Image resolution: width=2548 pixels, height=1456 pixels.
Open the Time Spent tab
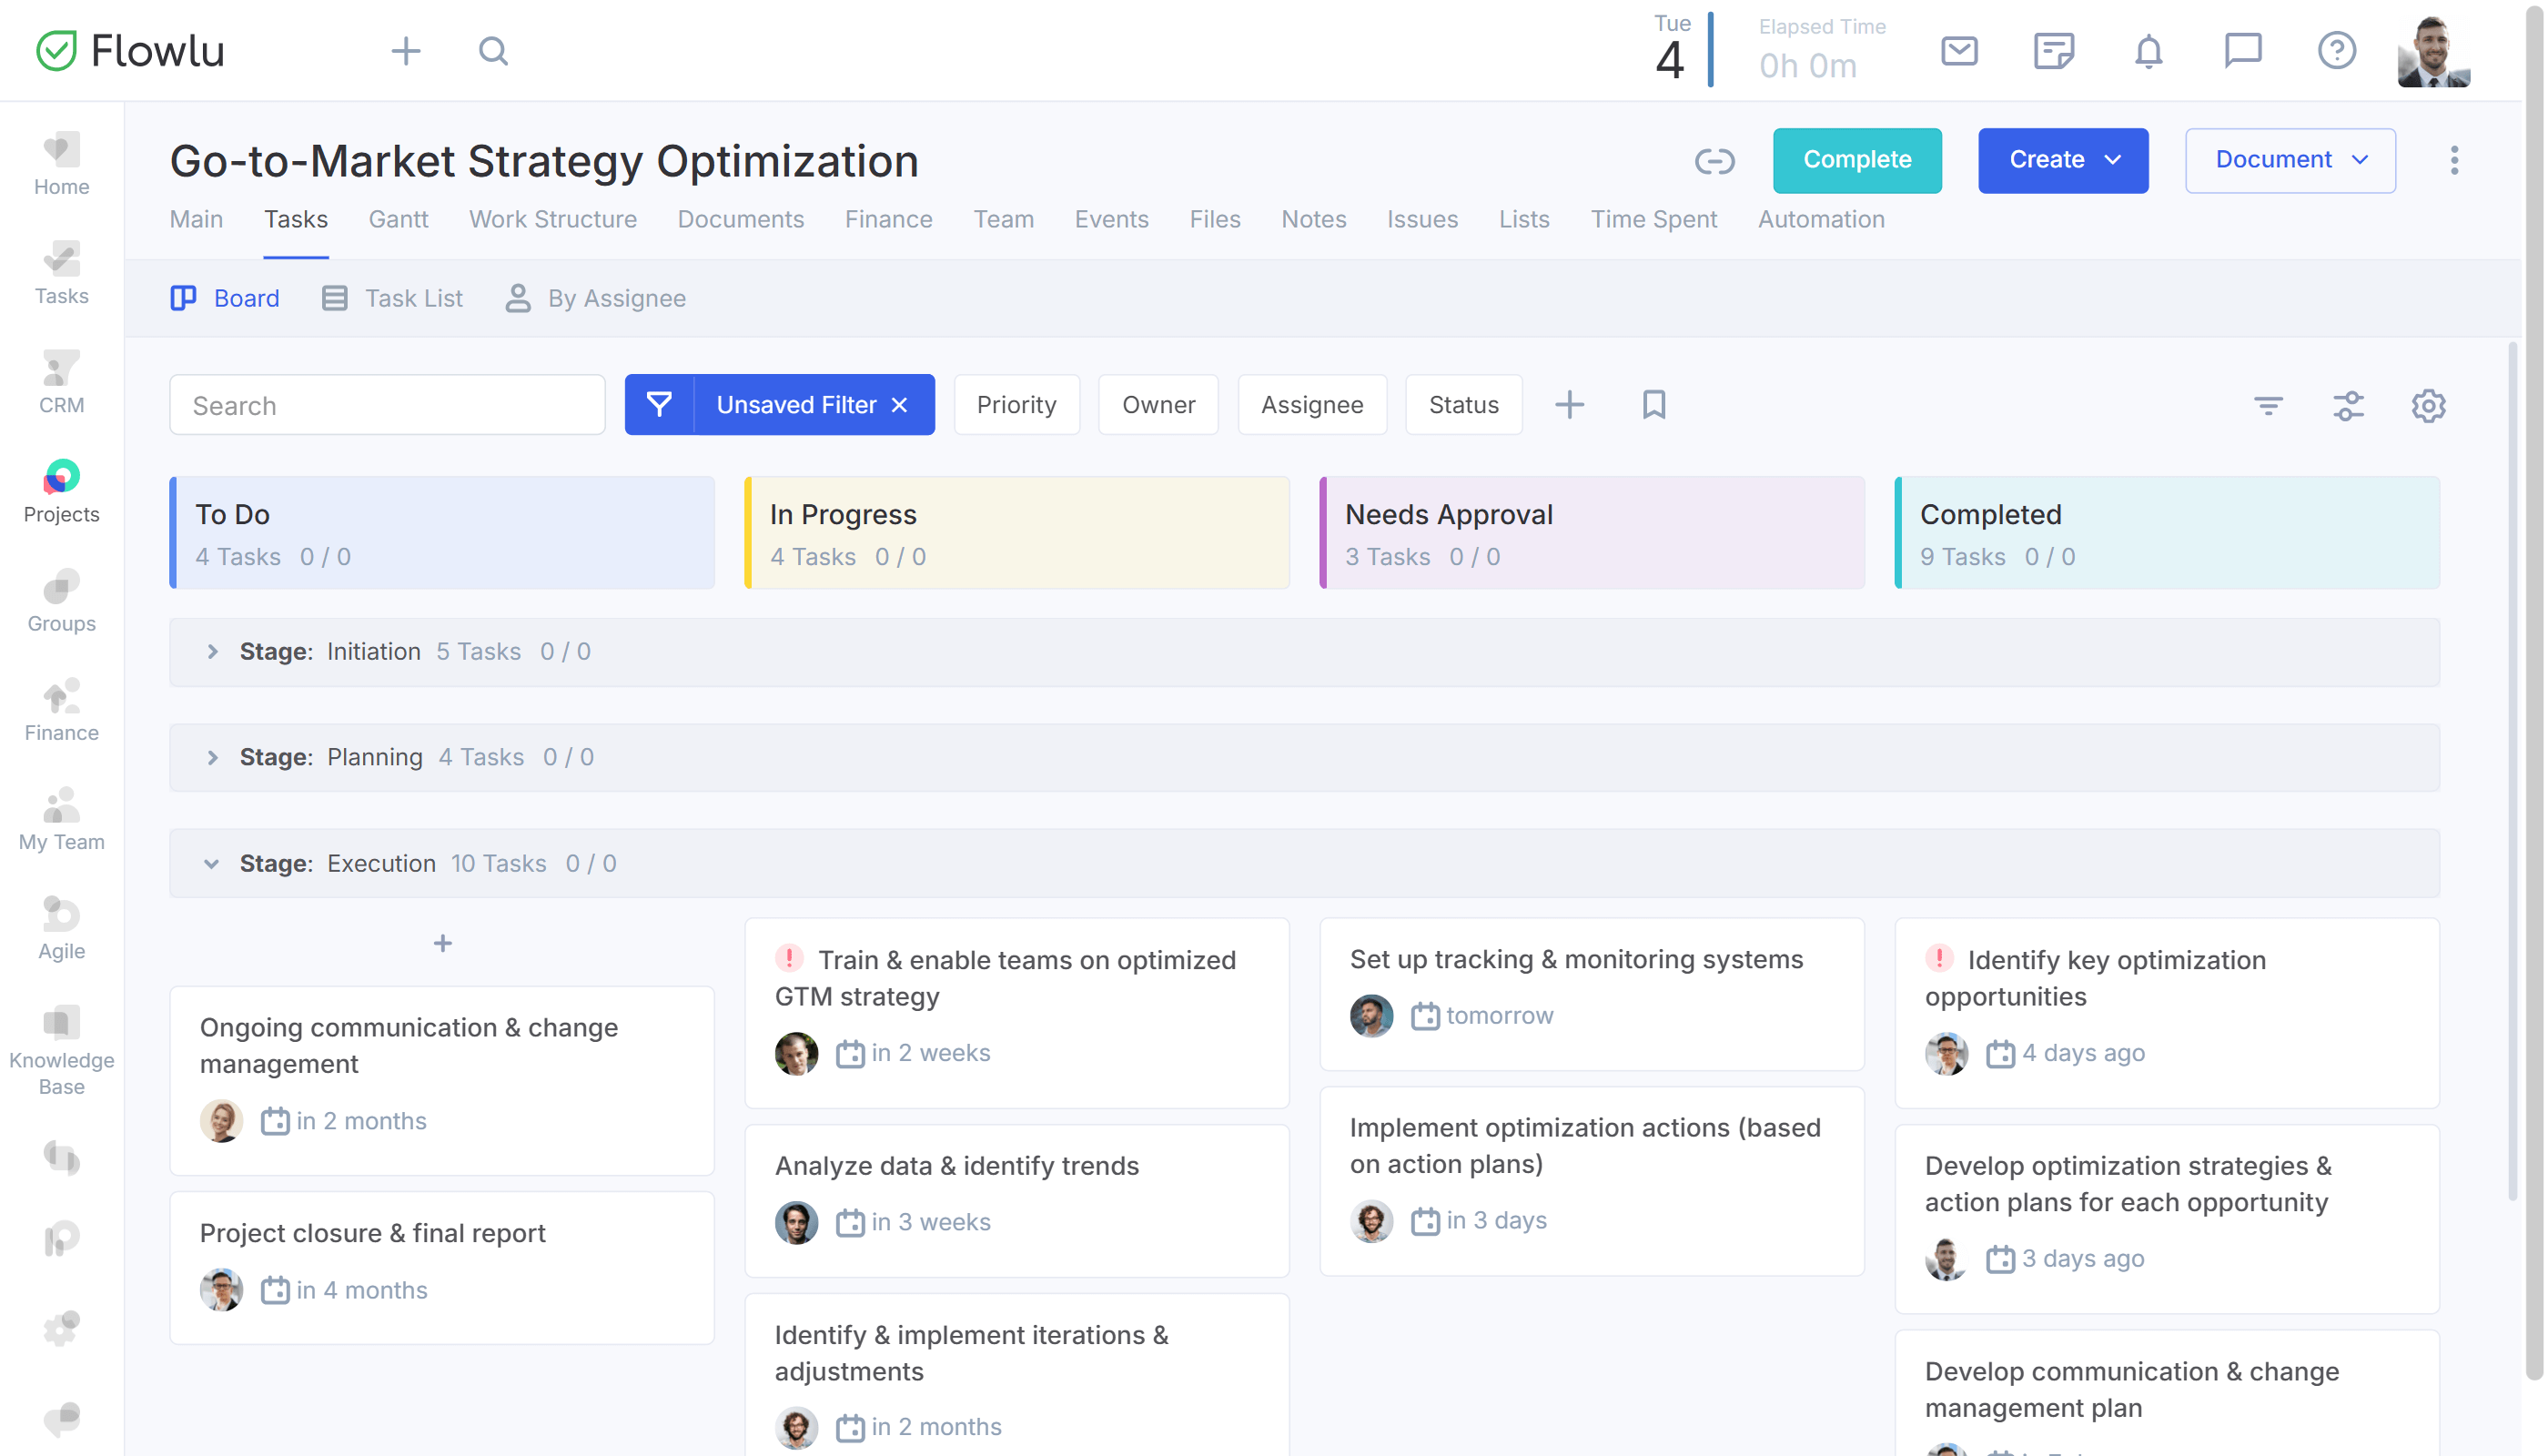[1654, 219]
